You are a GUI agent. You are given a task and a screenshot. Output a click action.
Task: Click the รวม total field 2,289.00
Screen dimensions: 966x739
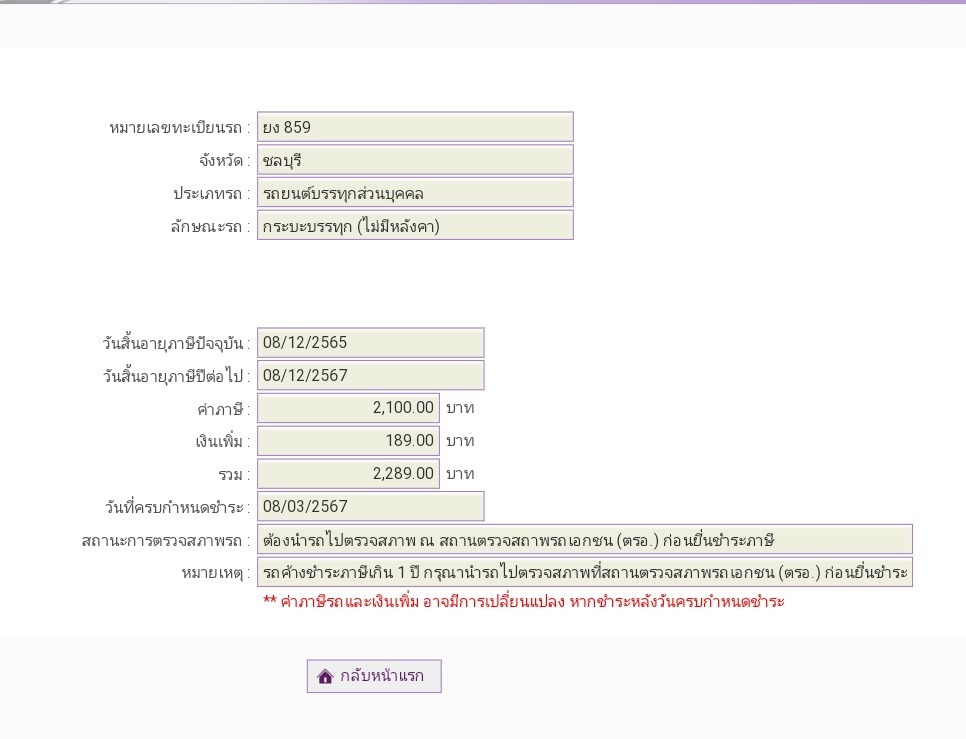tap(348, 474)
